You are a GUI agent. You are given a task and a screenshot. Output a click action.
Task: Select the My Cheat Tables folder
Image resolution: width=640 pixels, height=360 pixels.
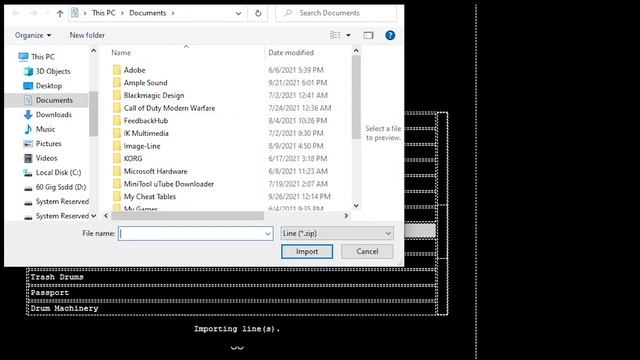click(150, 197)
